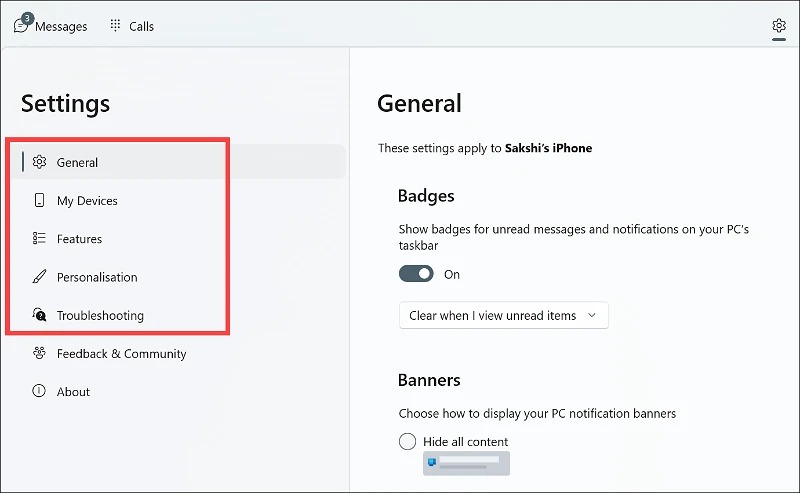Open the Clear when I view unread items dropdown
Image resolution: width=800 pixels, height=493 pixels.
coord(504,315)
